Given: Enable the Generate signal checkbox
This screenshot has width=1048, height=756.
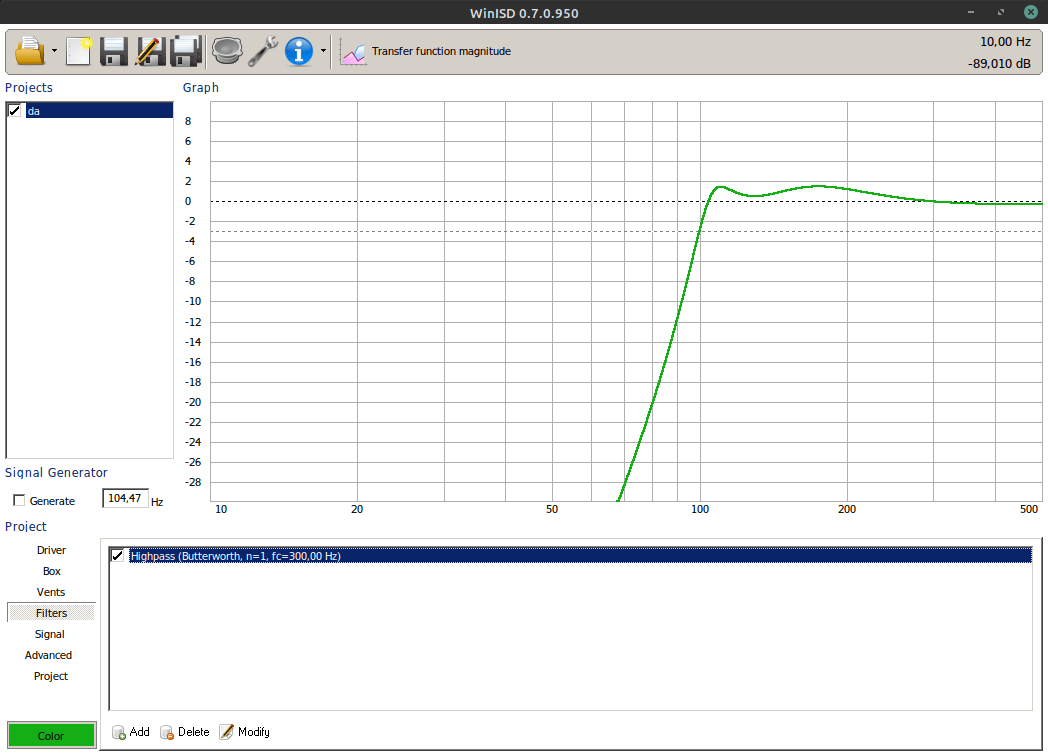Looking at the screenshot, I should (x=19, y=501).
